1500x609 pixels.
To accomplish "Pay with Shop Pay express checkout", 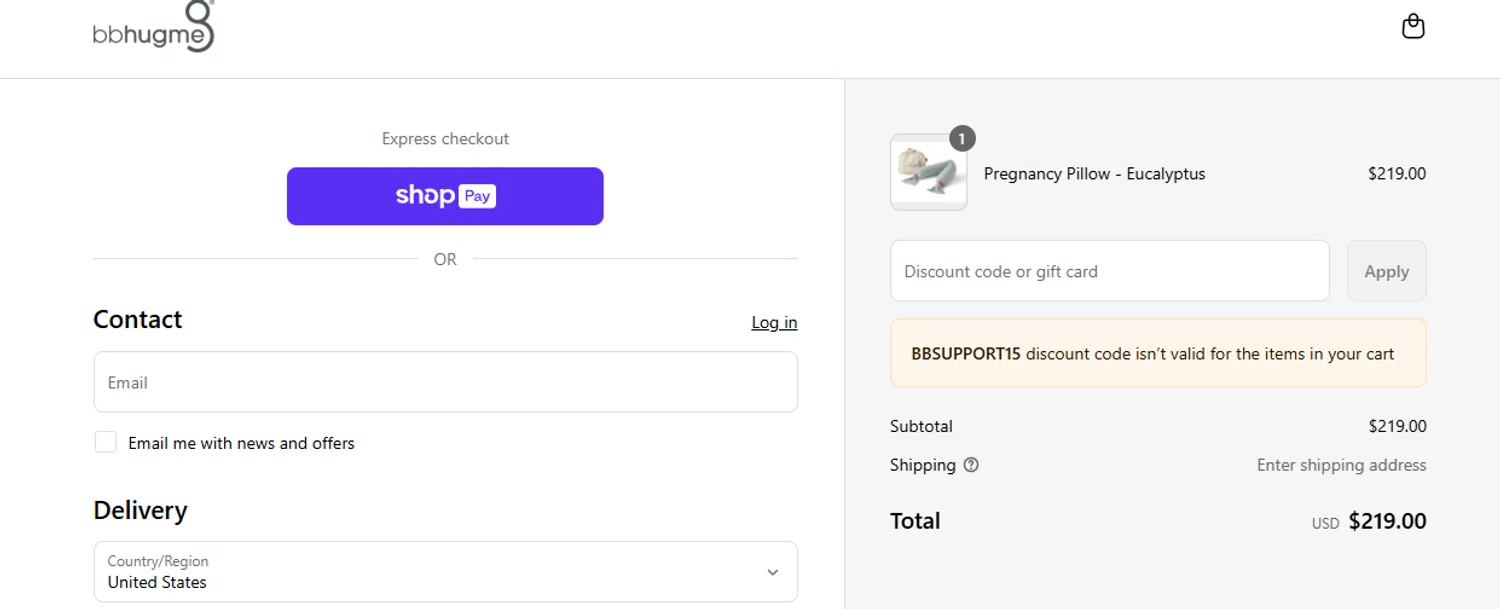I will click(x=445, y=196).
